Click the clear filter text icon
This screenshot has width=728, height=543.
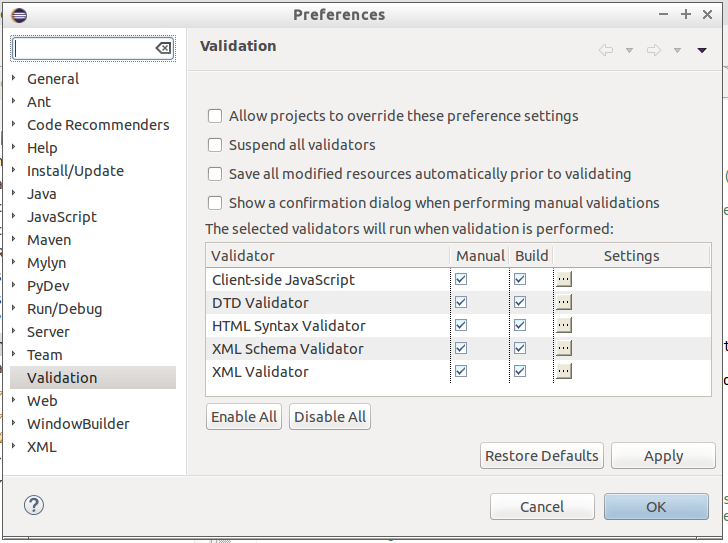pos(163,48)
